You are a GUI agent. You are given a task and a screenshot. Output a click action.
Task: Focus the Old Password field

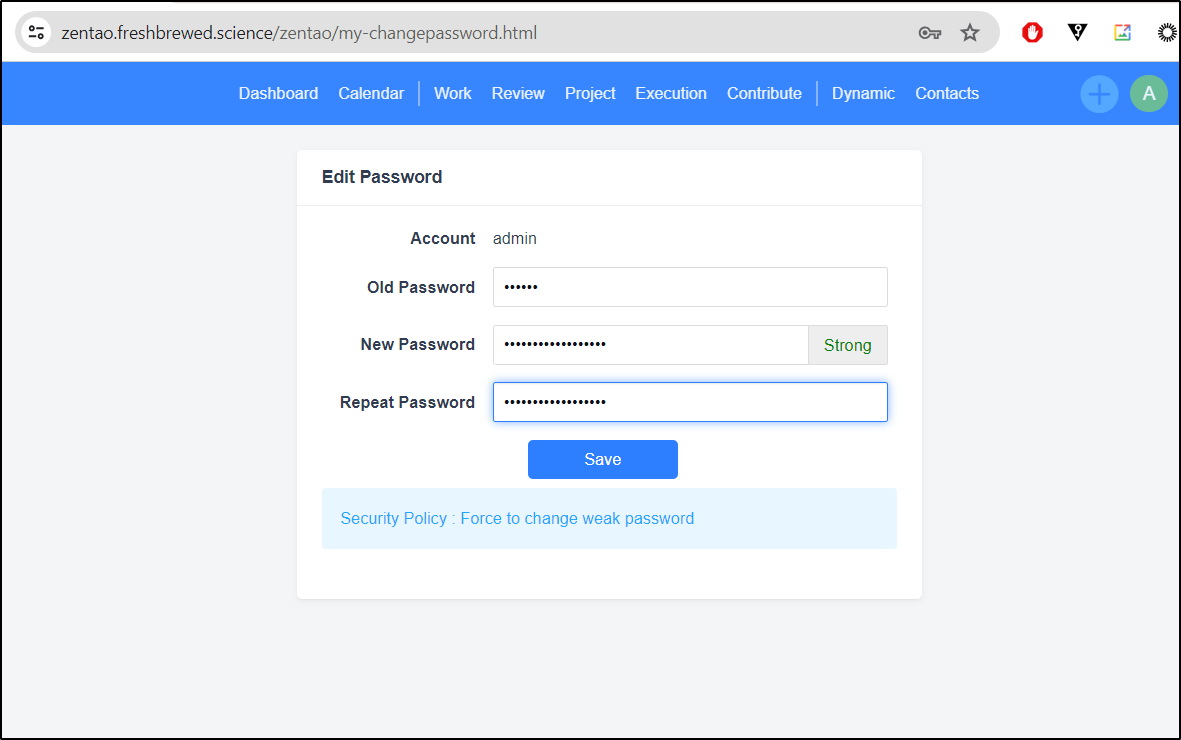pyautogui.click(x=690, y=287)
